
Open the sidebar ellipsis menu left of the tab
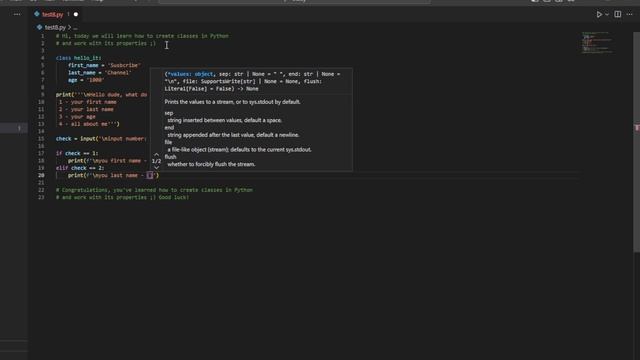tap(17, 14)
